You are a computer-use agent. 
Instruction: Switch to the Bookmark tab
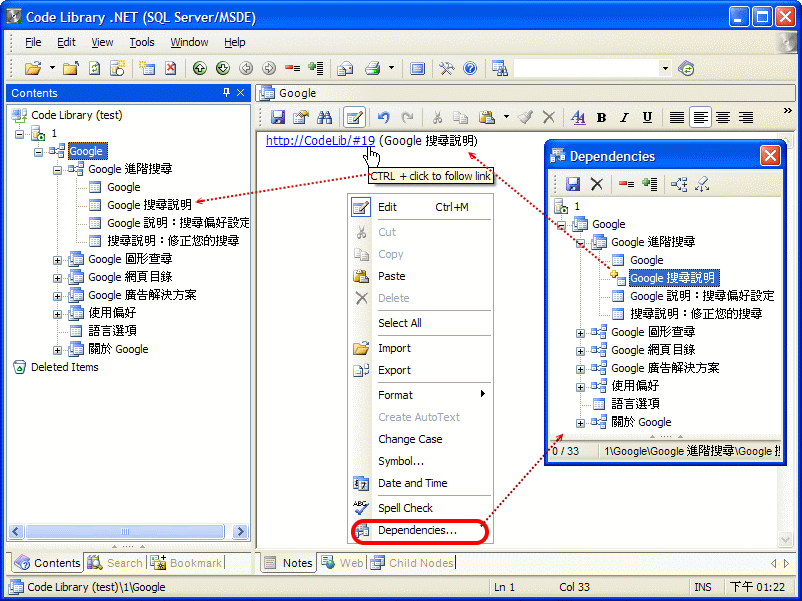(x=186, y=563)
